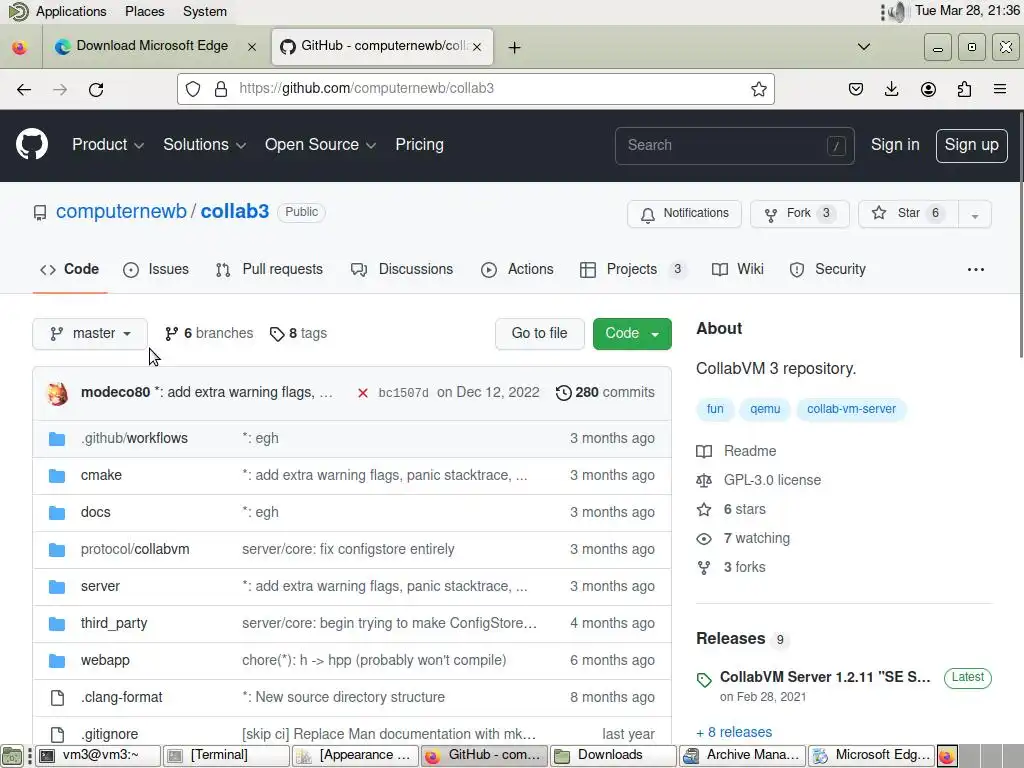Switch to the Issues tab
1024x768 pixels.
coord(156,270)
